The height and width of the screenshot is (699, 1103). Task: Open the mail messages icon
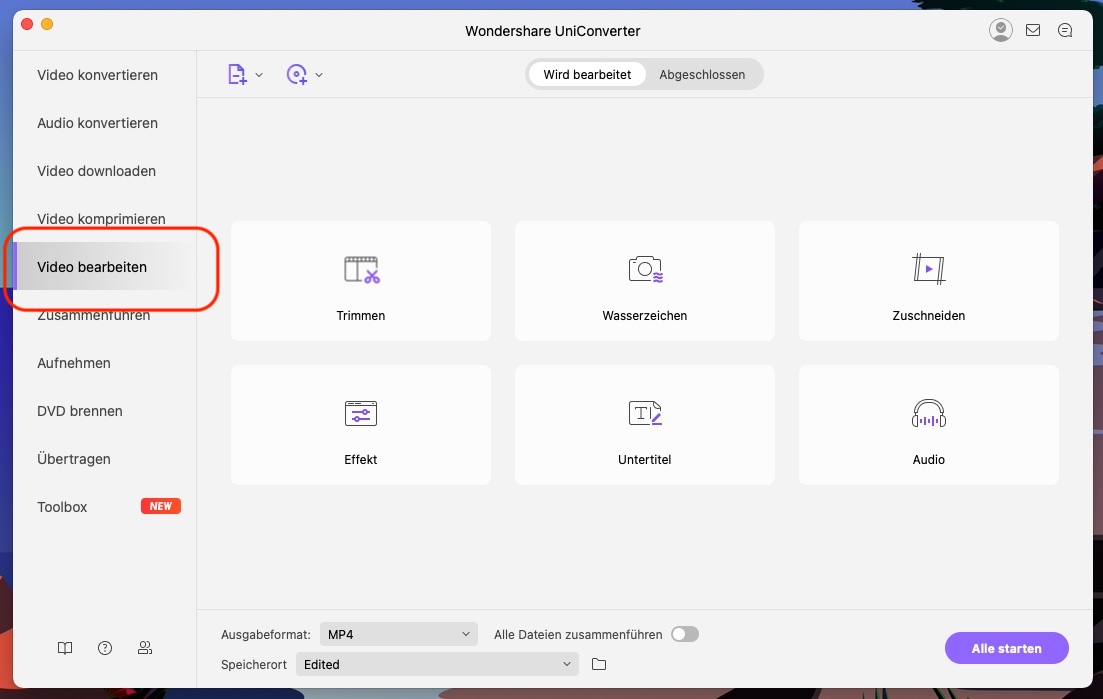(1033, 30)
